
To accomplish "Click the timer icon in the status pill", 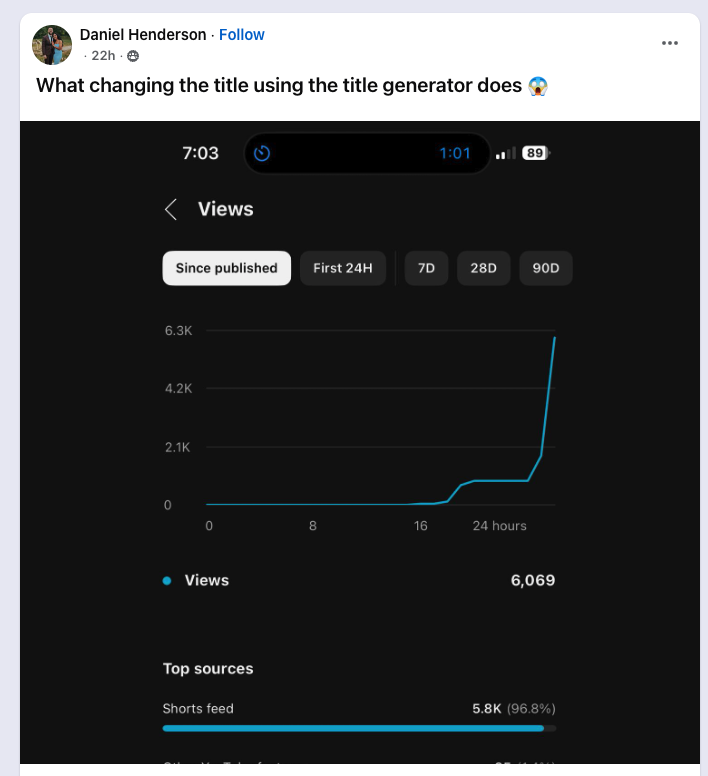I will 262,153.
